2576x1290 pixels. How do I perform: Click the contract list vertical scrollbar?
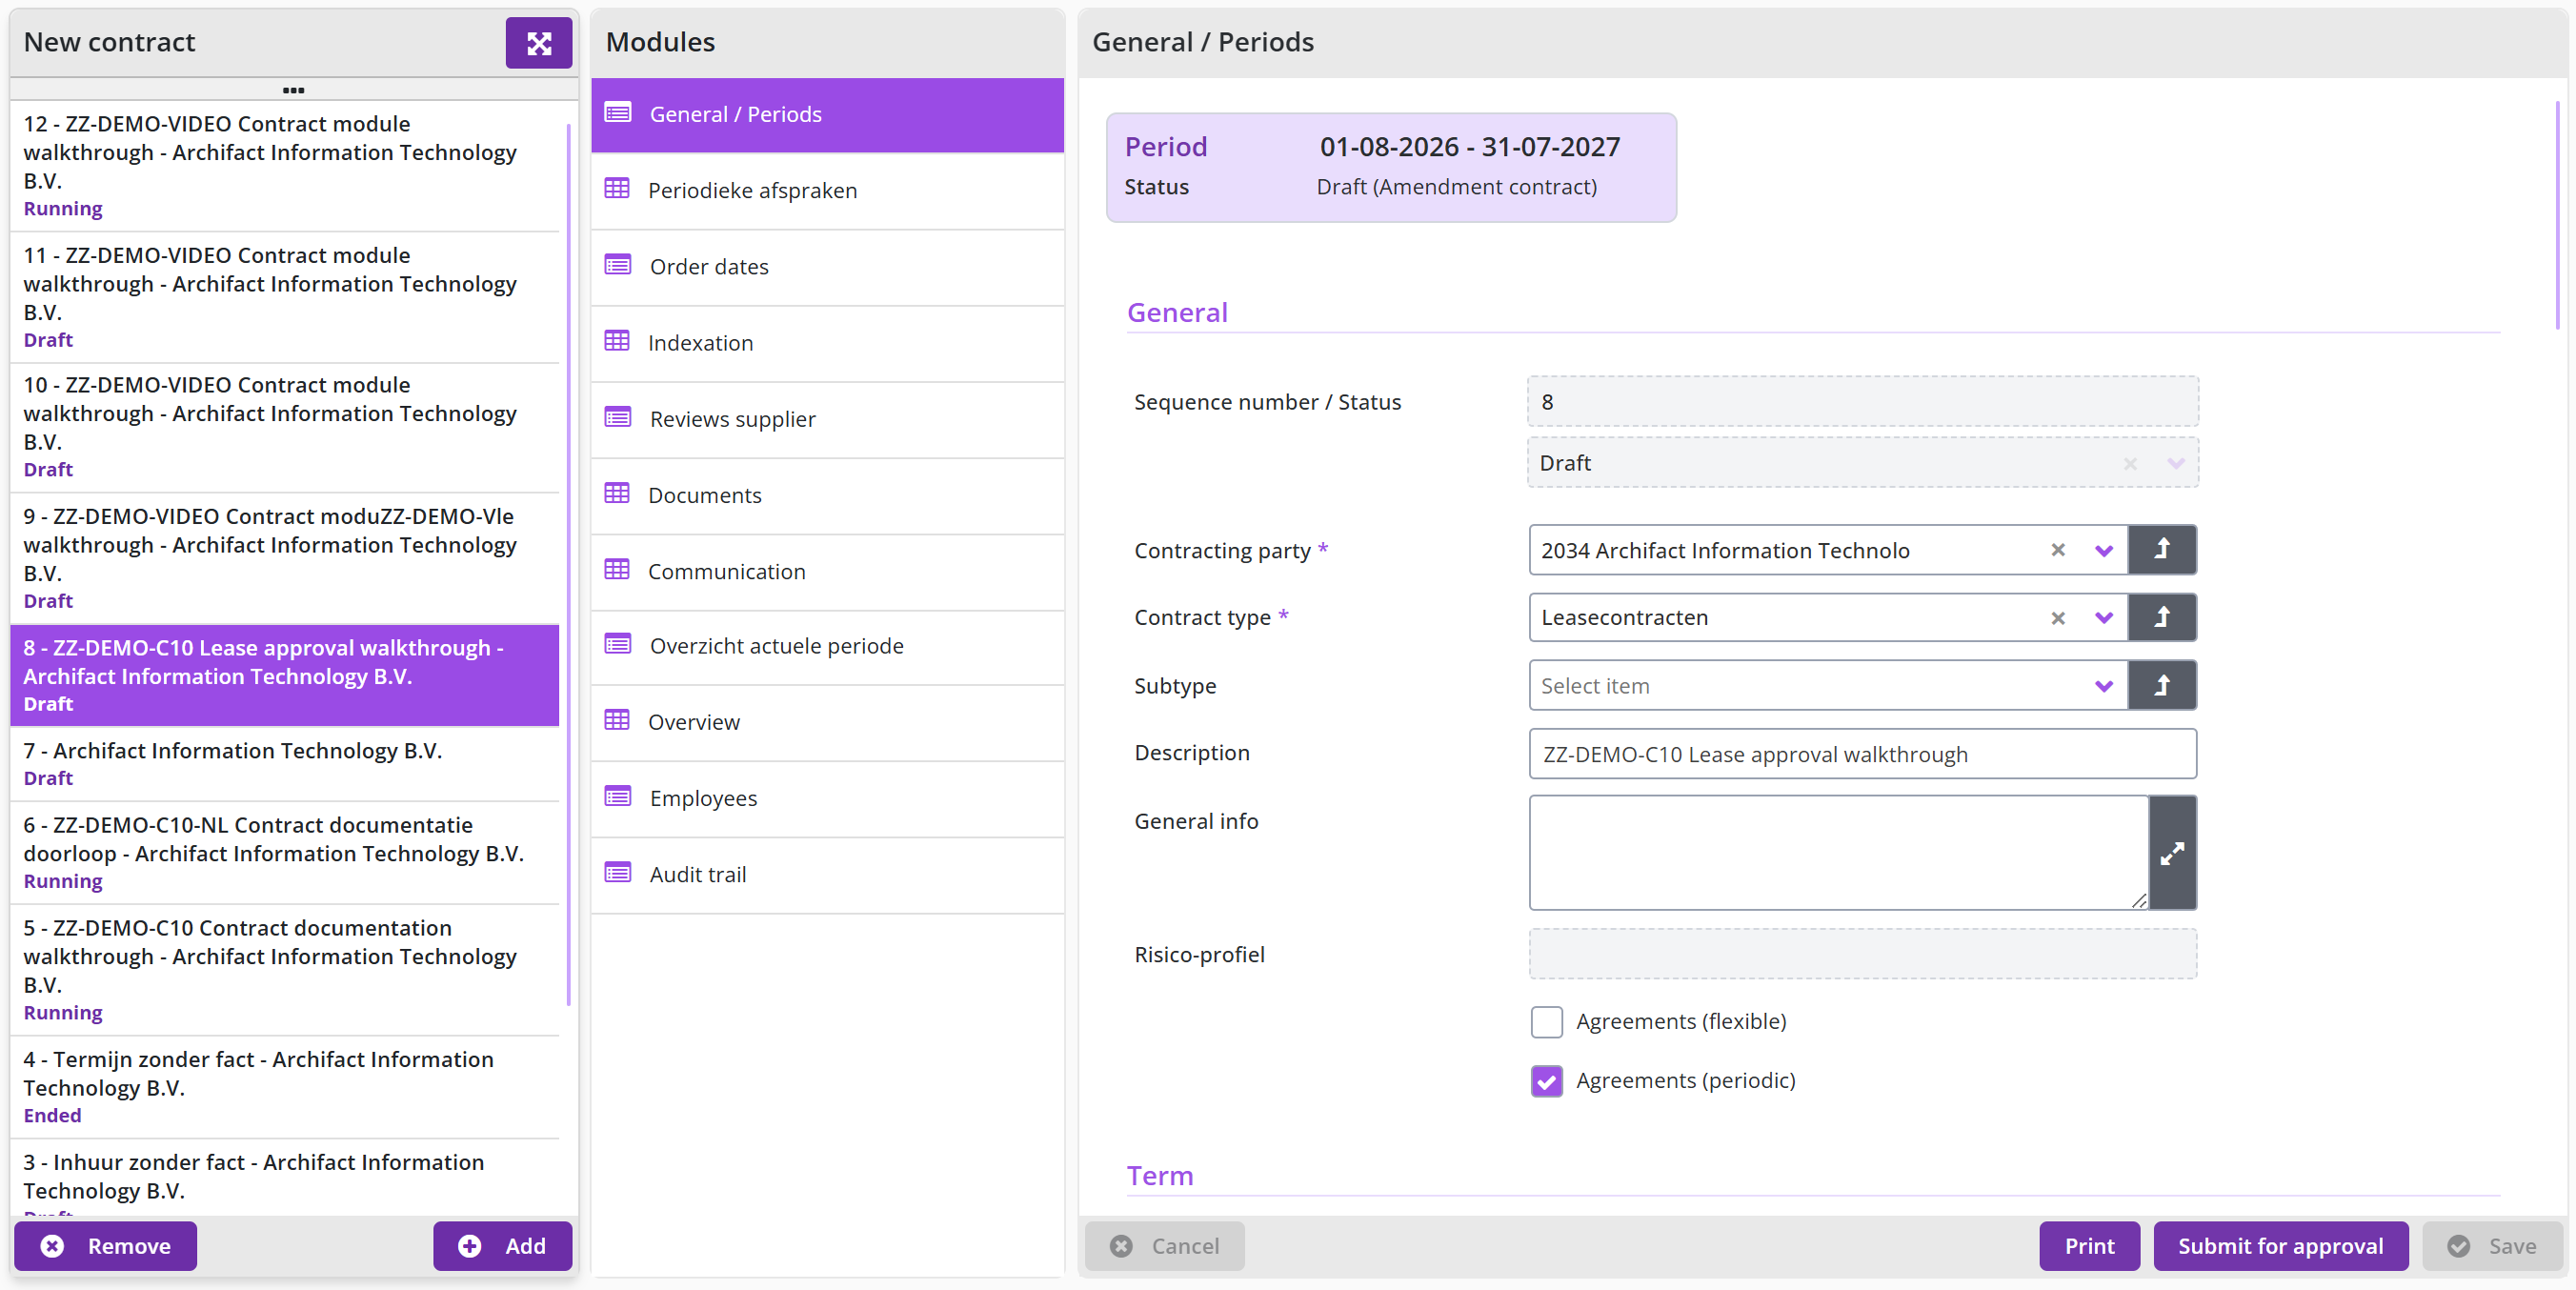(x=568, y=565)
